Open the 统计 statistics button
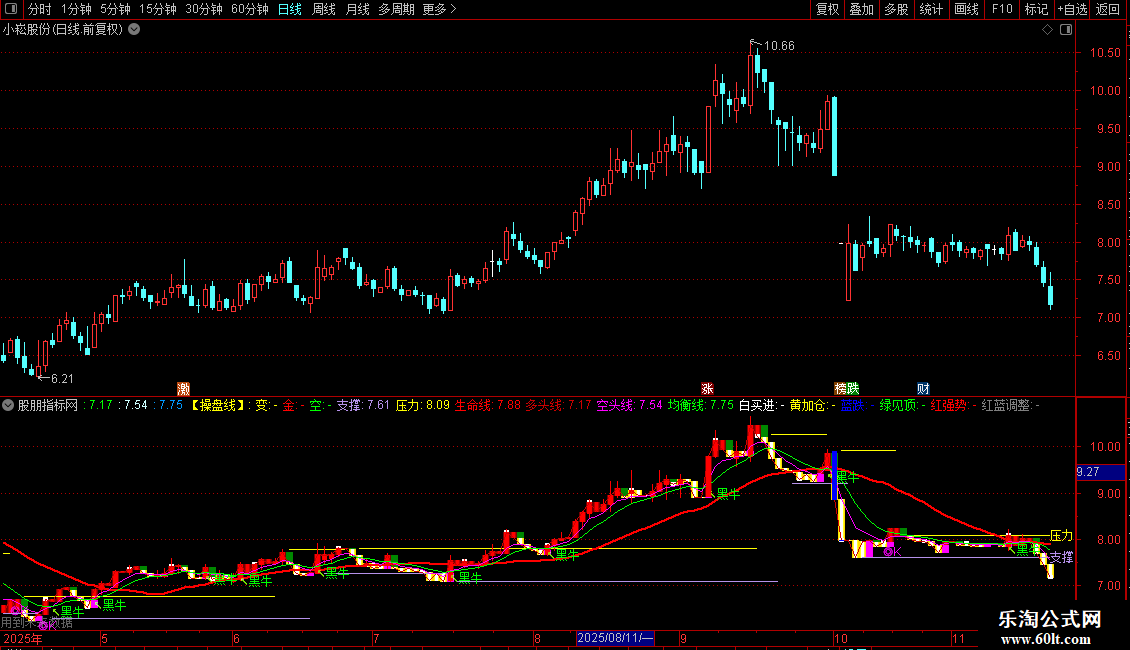The width and height of the screenshot is (1130, 650). coord(931,9)
